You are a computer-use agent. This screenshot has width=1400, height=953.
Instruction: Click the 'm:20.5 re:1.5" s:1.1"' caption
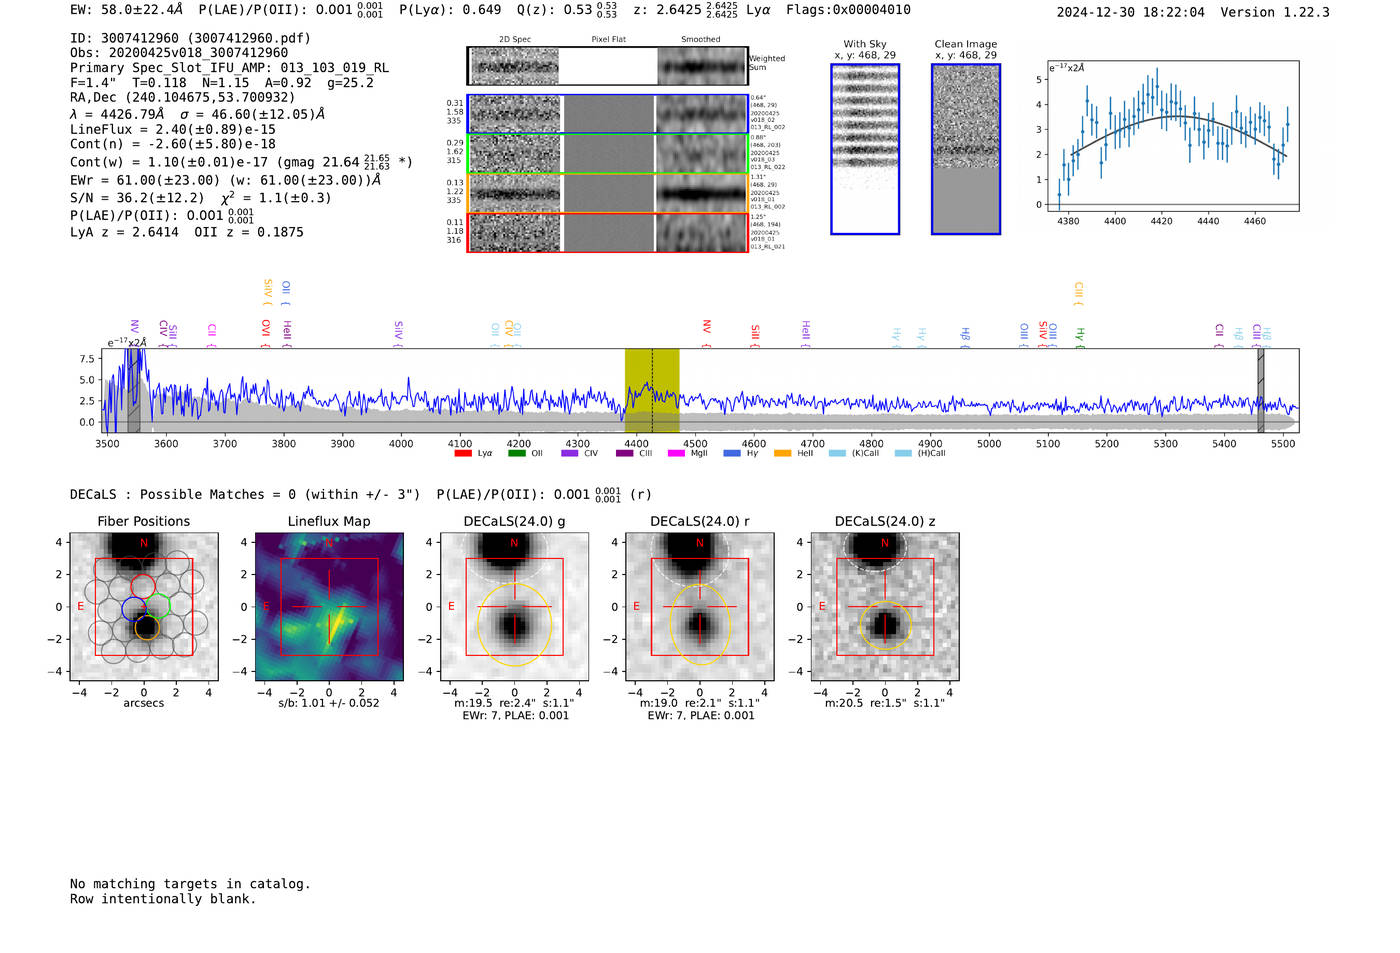[885, 703]
